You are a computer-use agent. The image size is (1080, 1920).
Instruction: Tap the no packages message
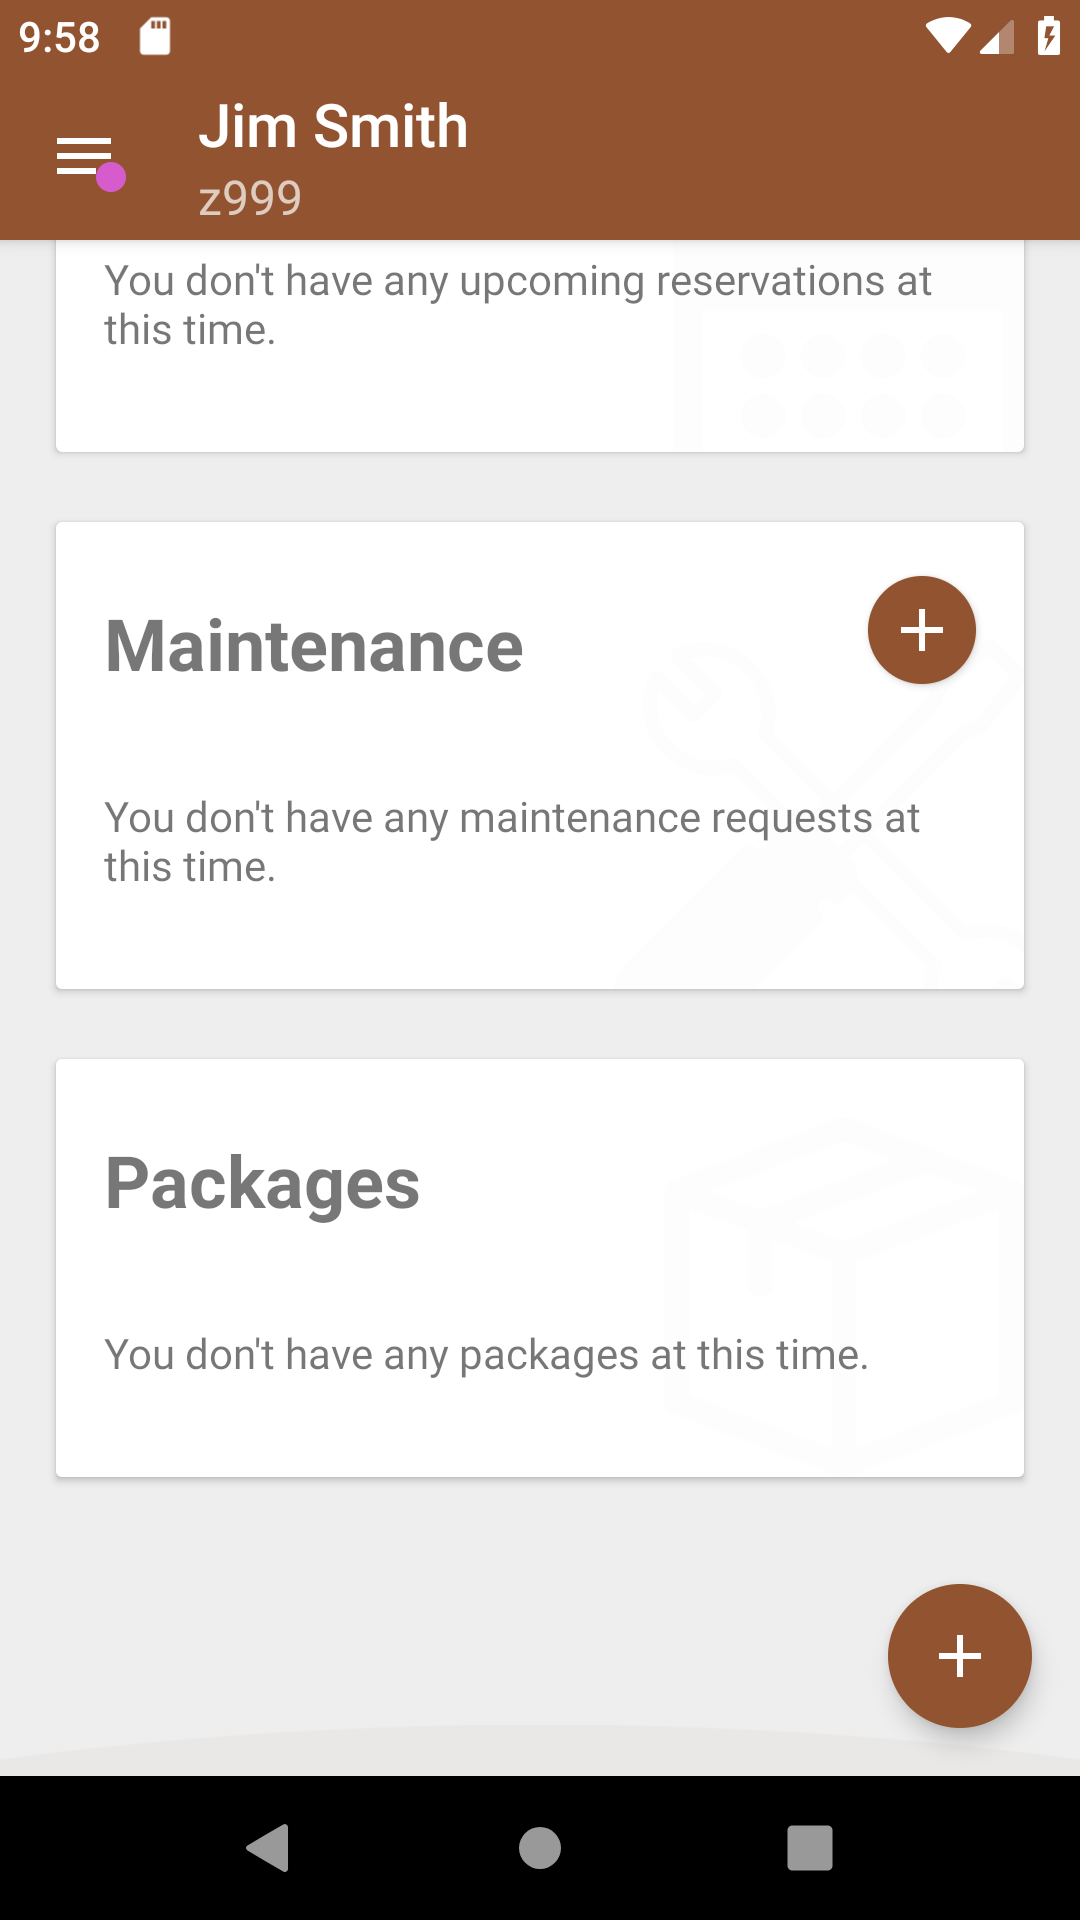[x=487, y=1355]
